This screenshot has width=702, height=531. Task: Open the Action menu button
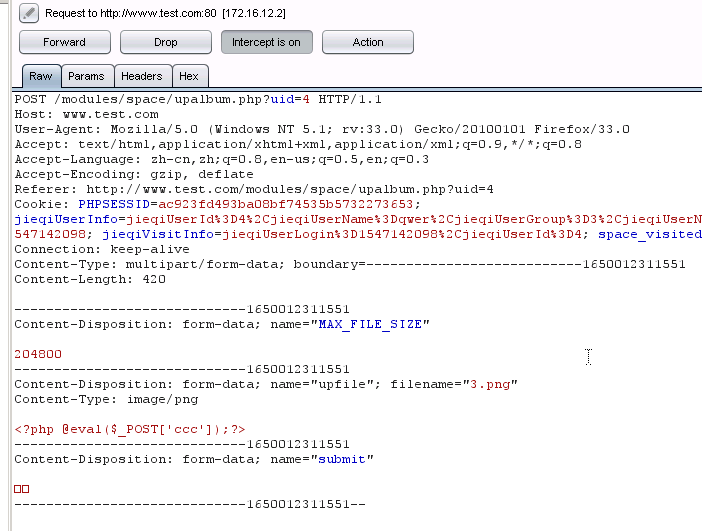tap(368, 42)
